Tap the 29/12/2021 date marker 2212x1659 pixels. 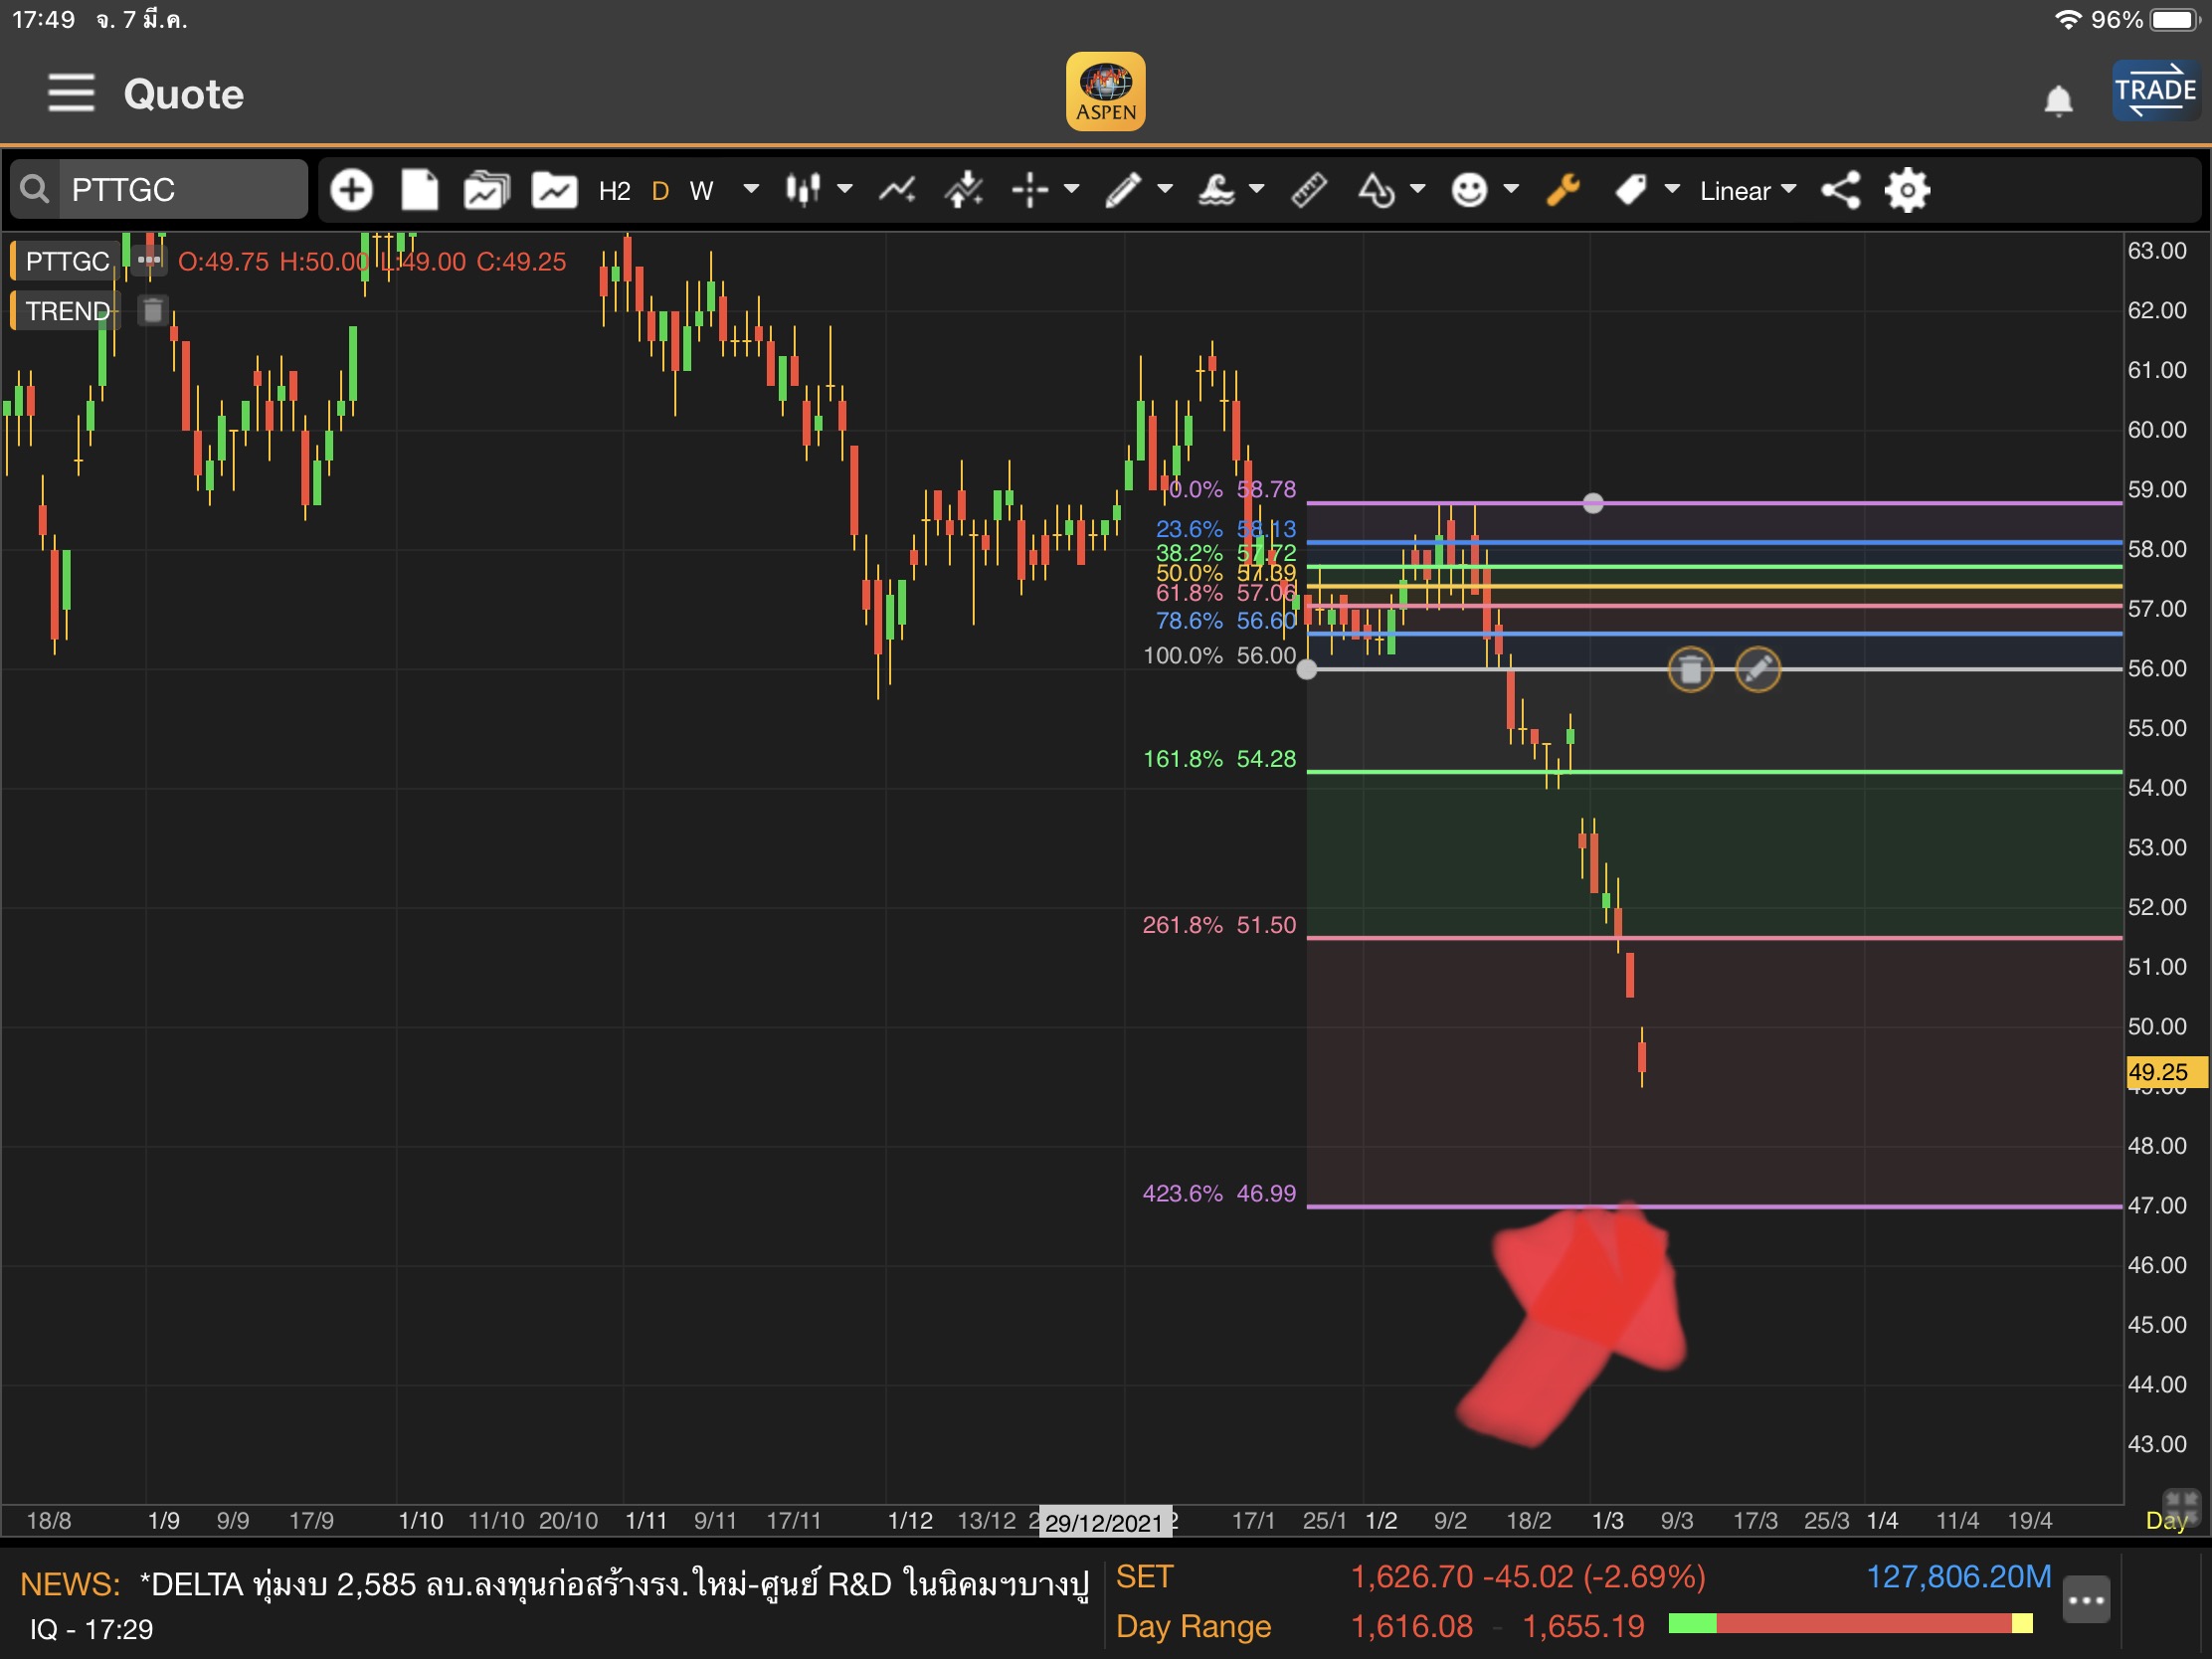(1104, 1523)
